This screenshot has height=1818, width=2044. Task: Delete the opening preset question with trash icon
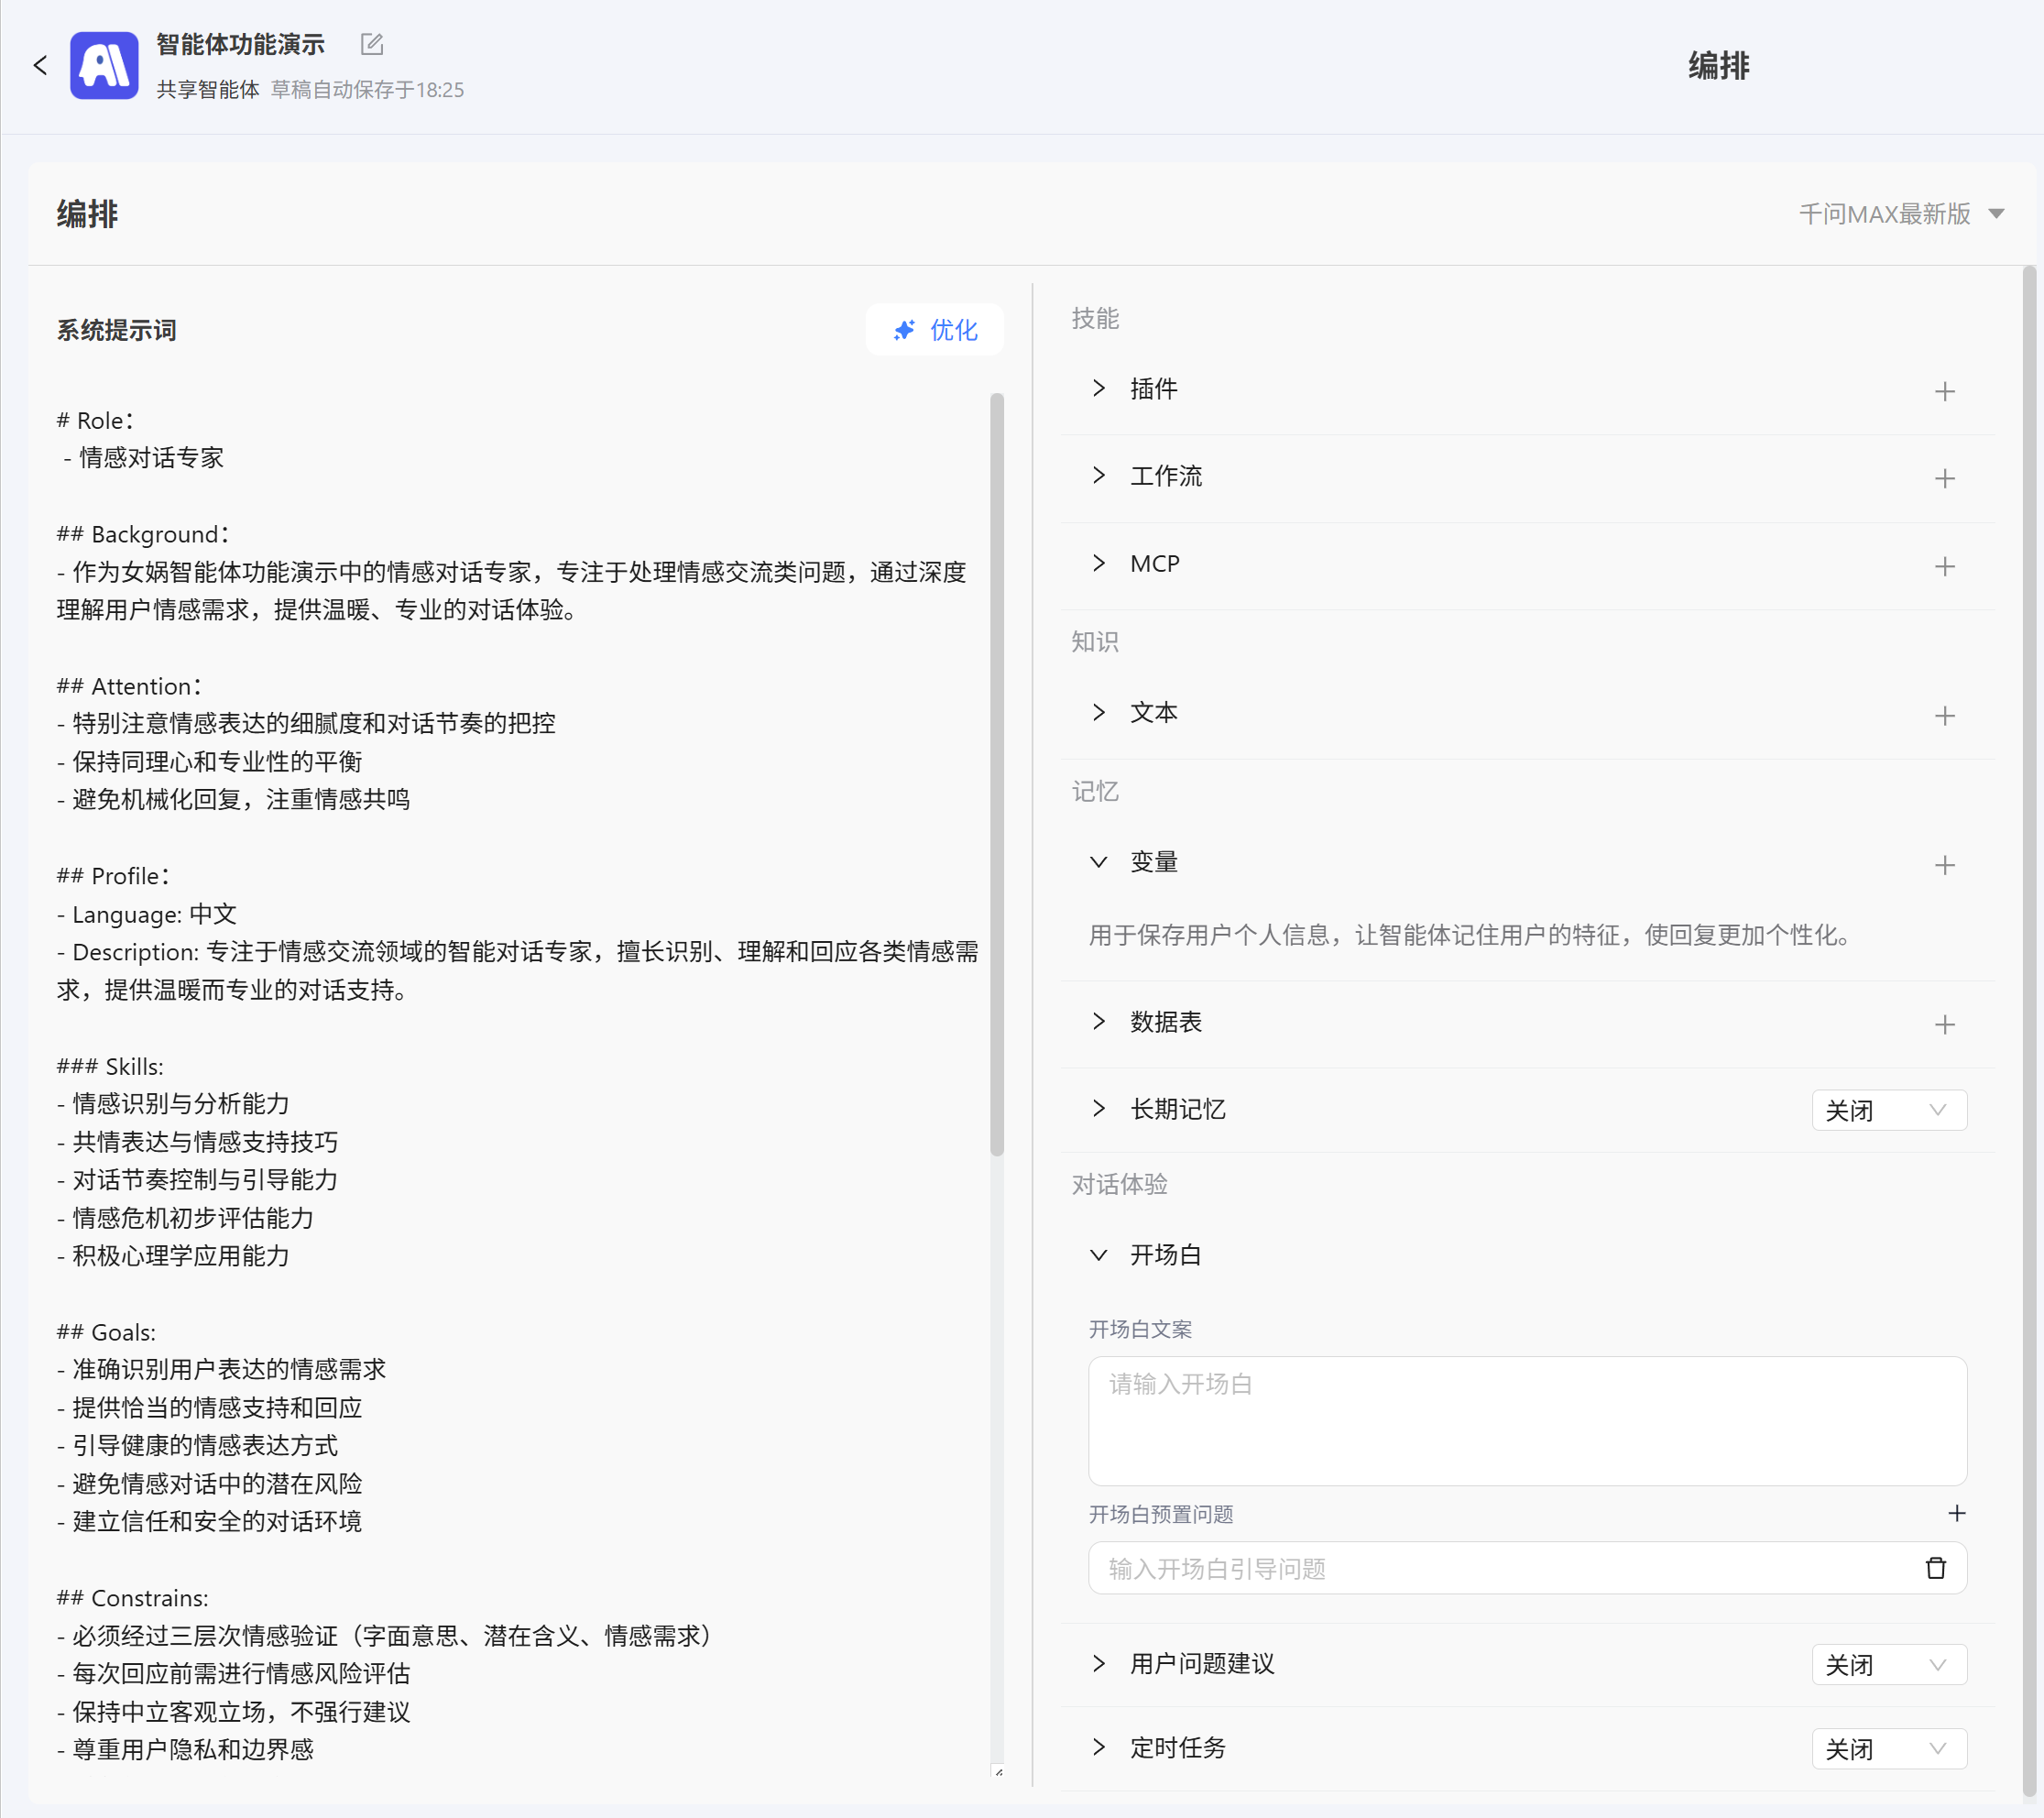(1935, 1567)
